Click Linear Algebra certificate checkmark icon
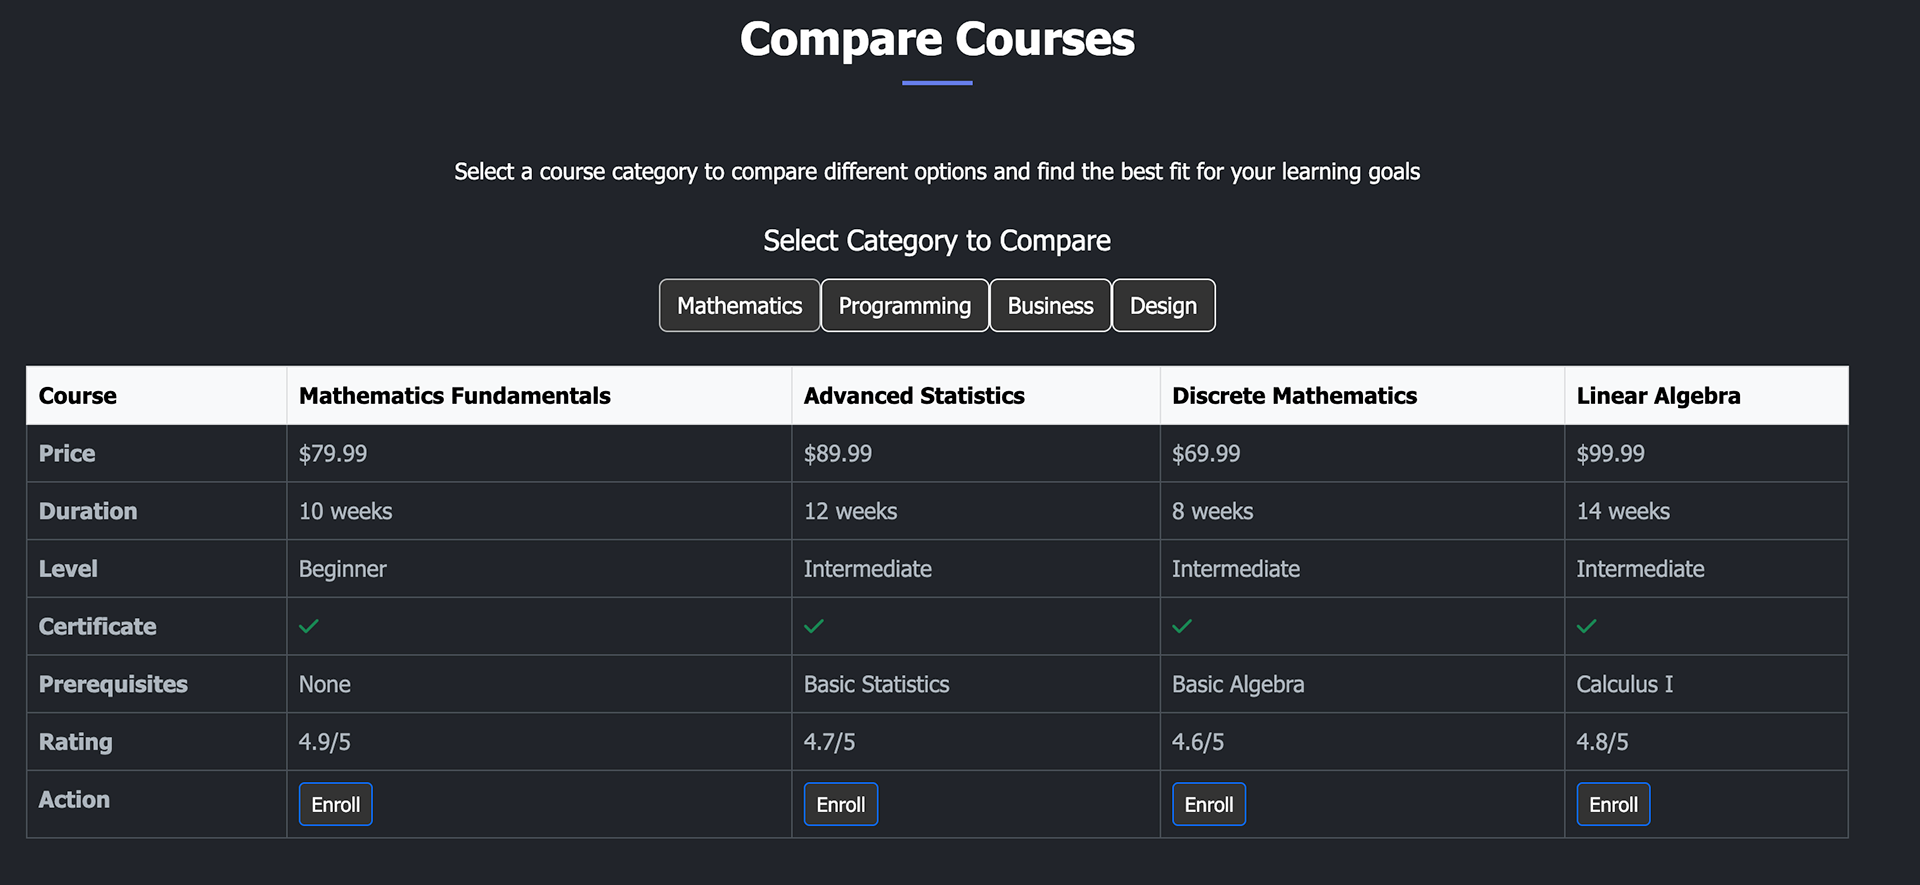This screenshot has height=885, width=1920. [x=1586, y=627]
